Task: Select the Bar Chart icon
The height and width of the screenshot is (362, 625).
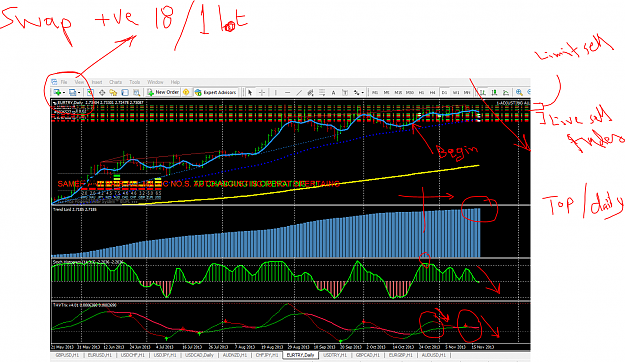Action: pyautogui.click(x=482, y=92)
